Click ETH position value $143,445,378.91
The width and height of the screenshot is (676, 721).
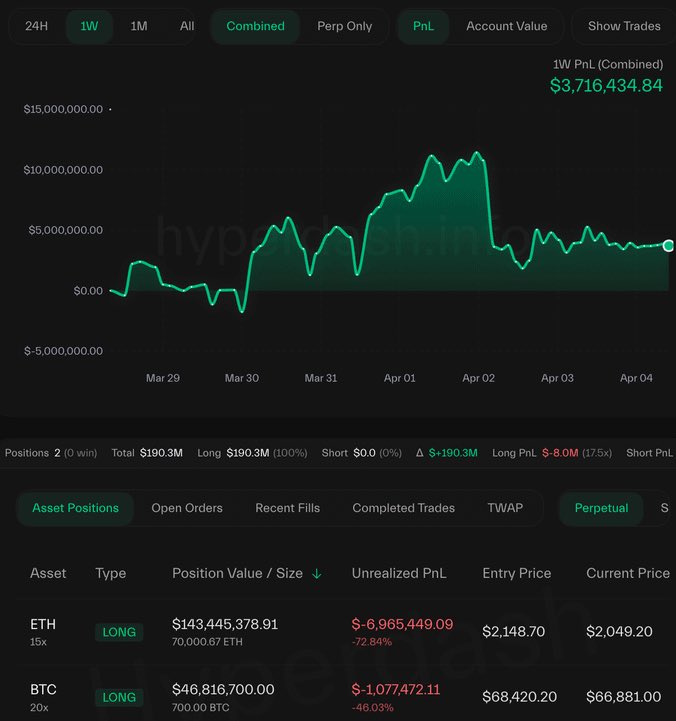[x=225, y=624]
